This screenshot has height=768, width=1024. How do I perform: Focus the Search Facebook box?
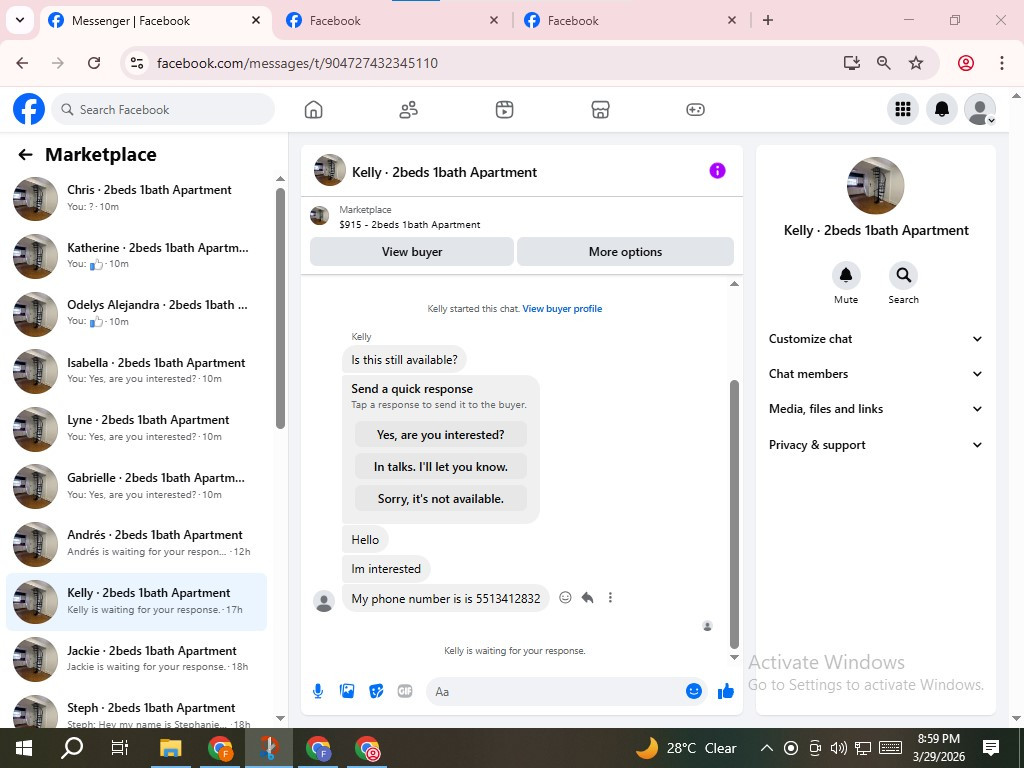pyautogui.click(x=163, y=109)
